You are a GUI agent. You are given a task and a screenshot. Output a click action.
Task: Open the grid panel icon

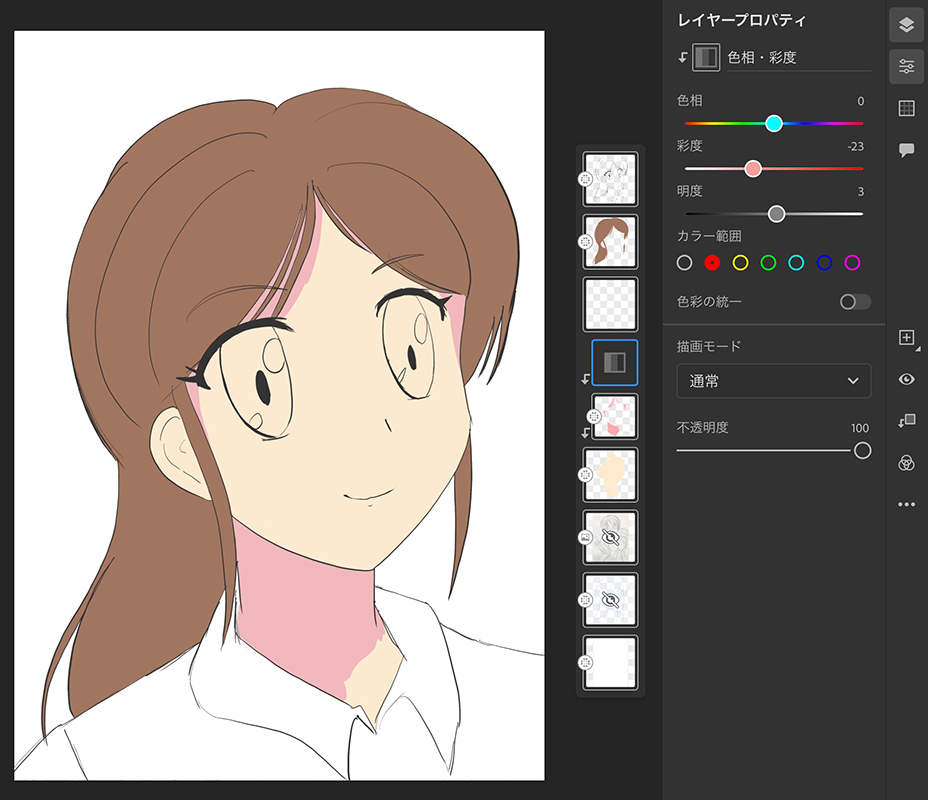pyautogui.click(x=906, y=108)
